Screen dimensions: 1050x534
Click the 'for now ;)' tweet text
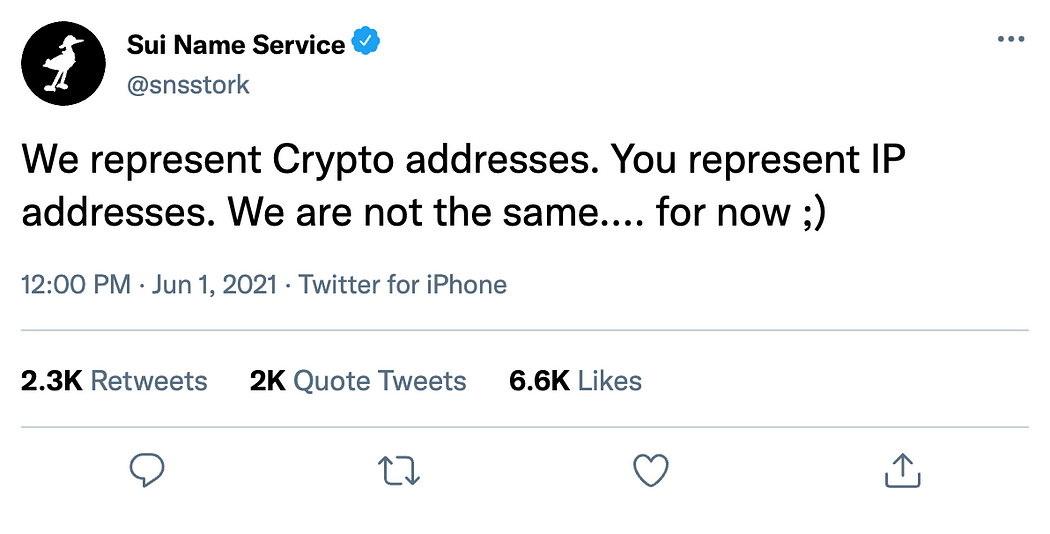tap(741, 214)
